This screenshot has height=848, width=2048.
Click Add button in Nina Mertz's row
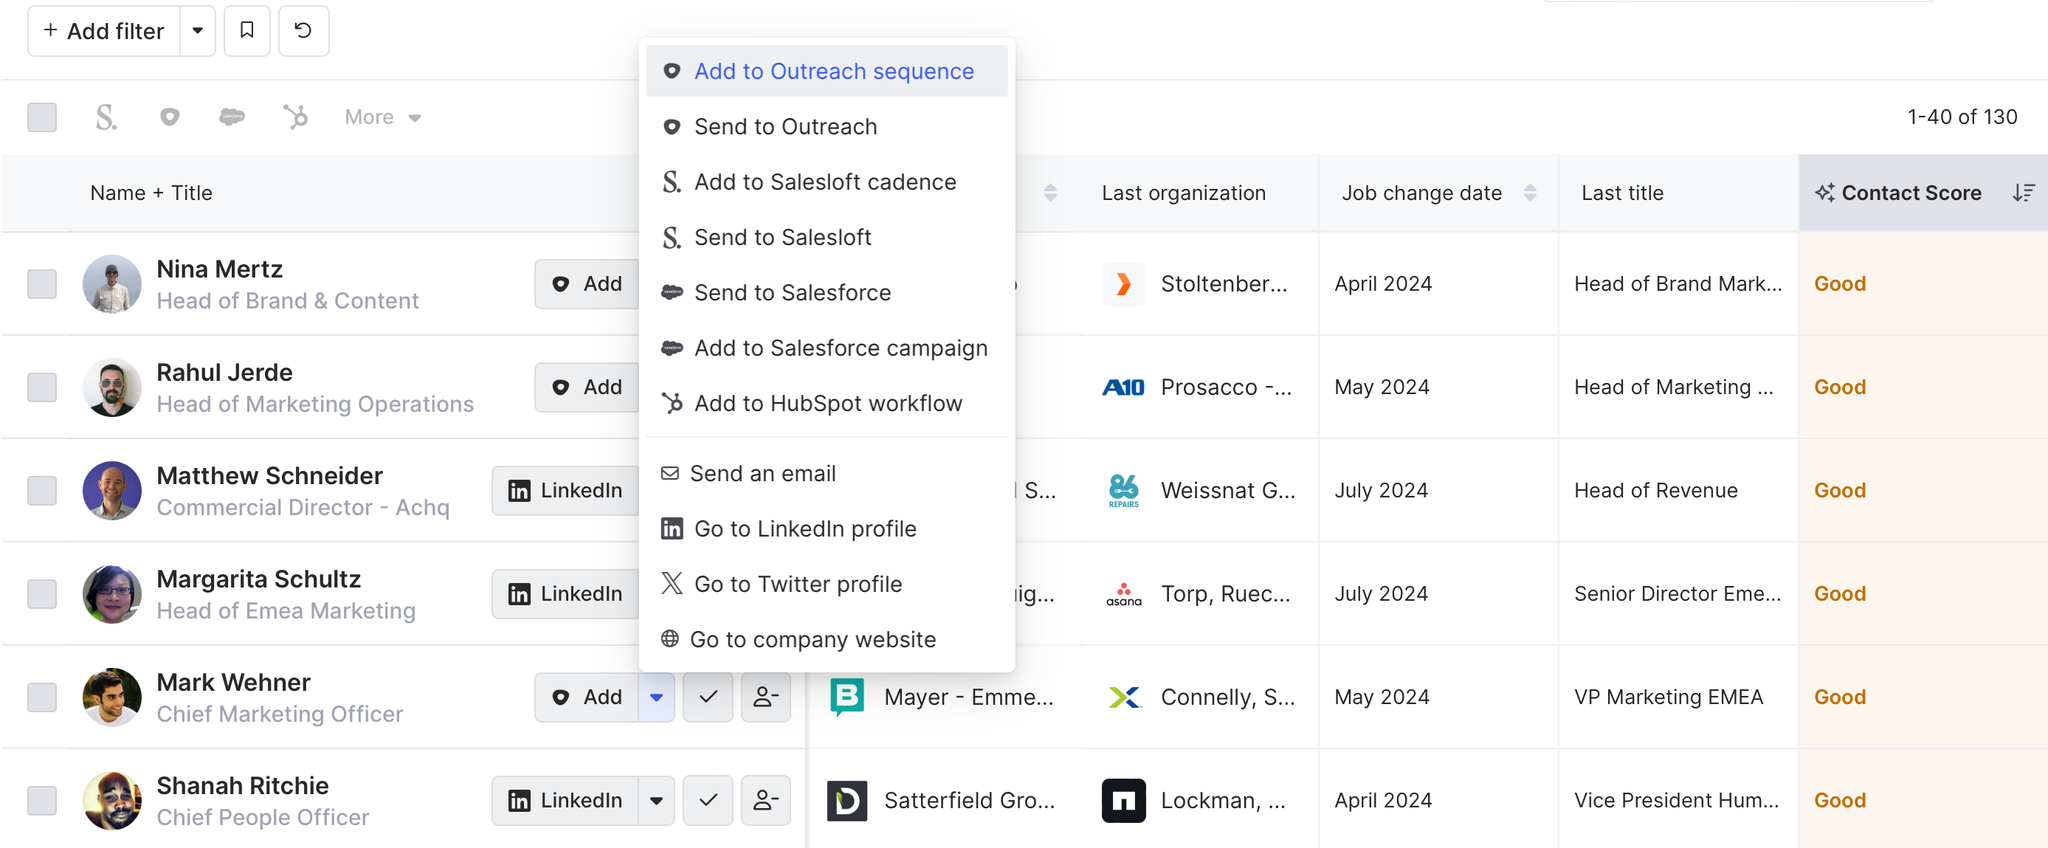tap(587, 284)
